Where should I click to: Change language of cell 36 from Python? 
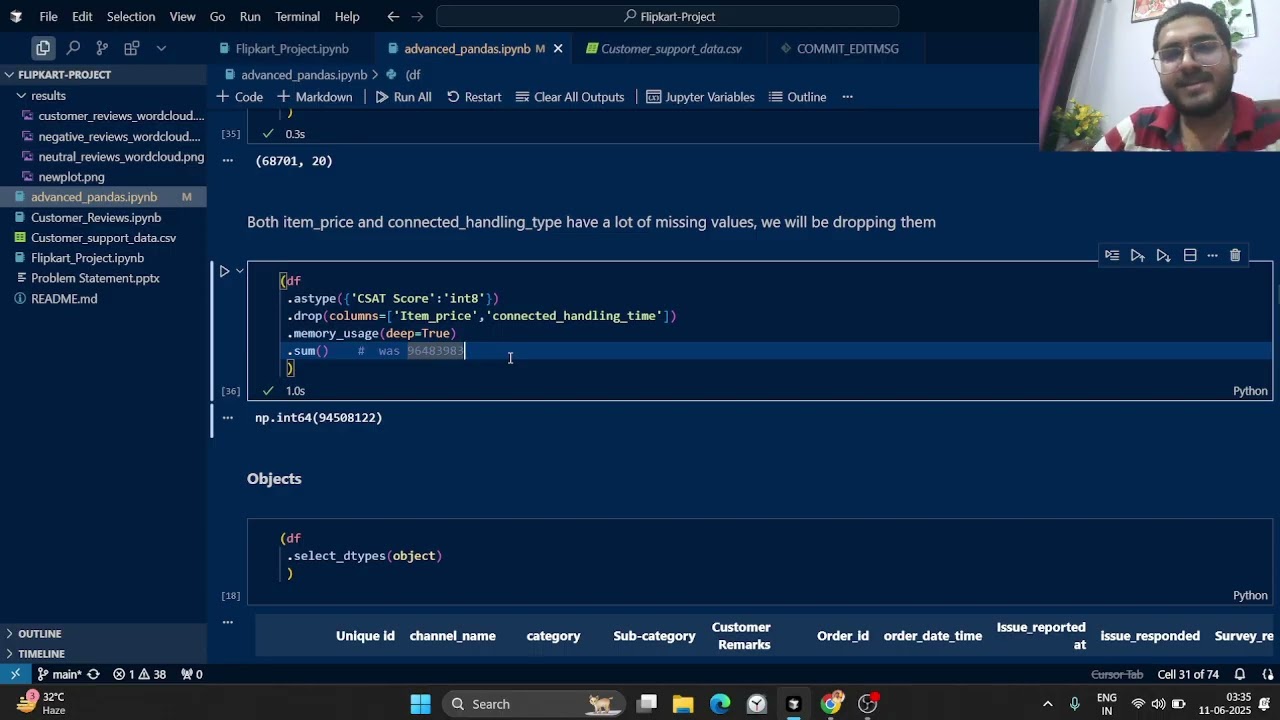tap(1250, 391)
